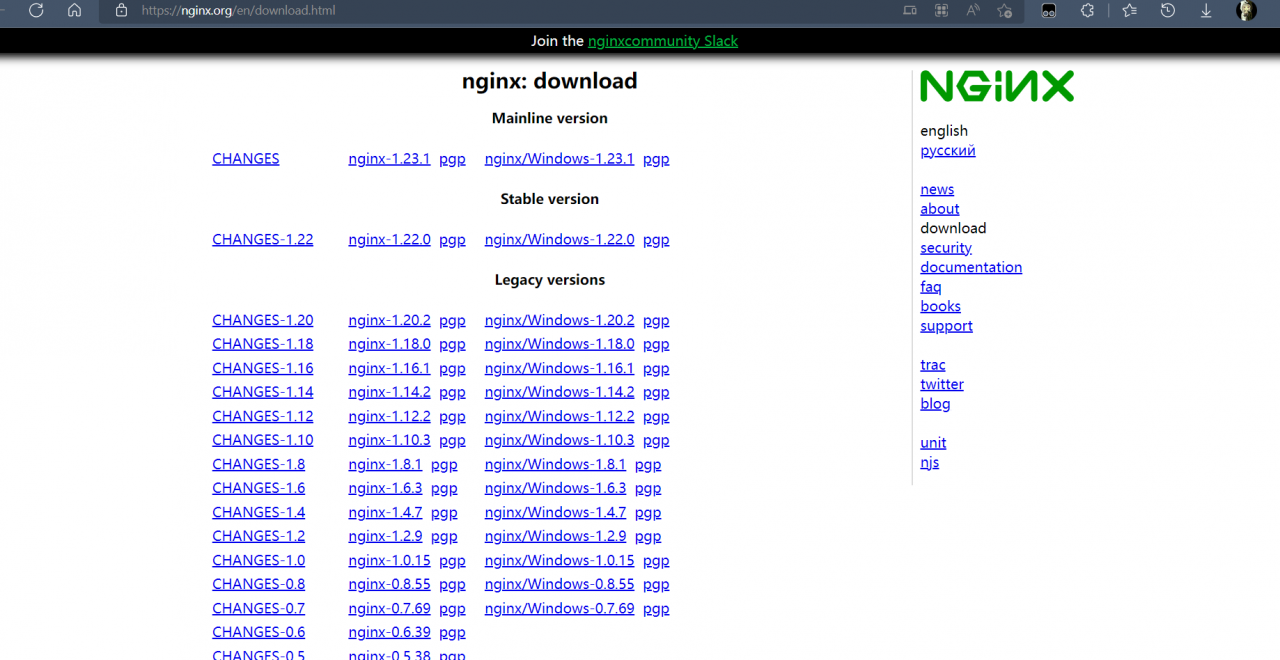Viewport: 1280px width, 660px height.
Task: Open the about page in sidebar
Action: pos(940,209)
